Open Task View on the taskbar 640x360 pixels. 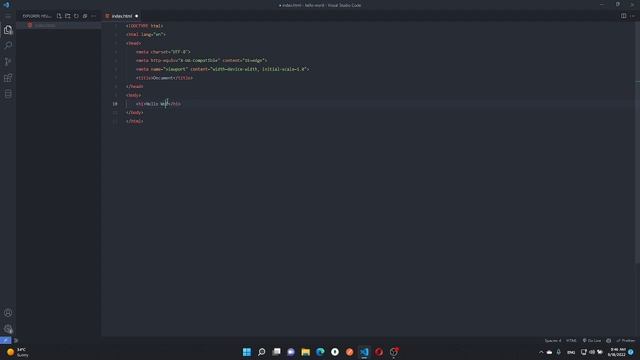(276, 352)
